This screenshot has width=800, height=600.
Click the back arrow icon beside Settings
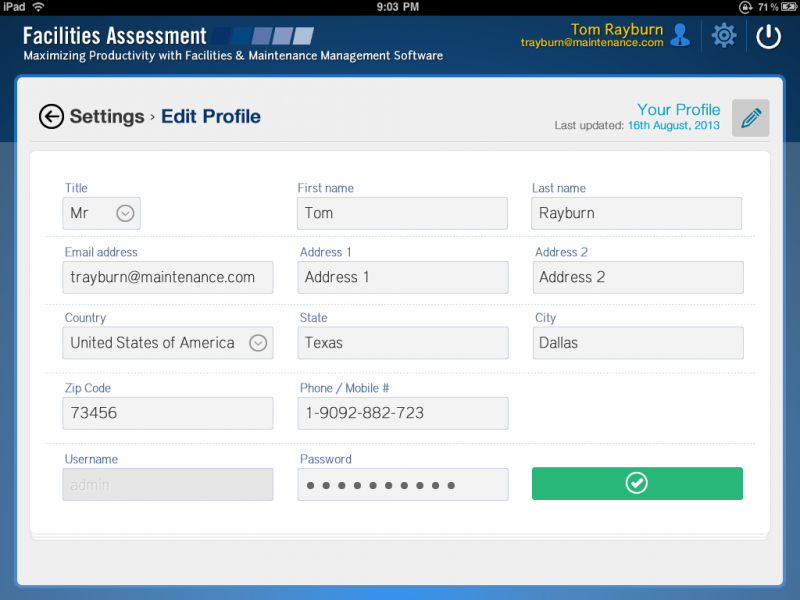coord(51,117)
